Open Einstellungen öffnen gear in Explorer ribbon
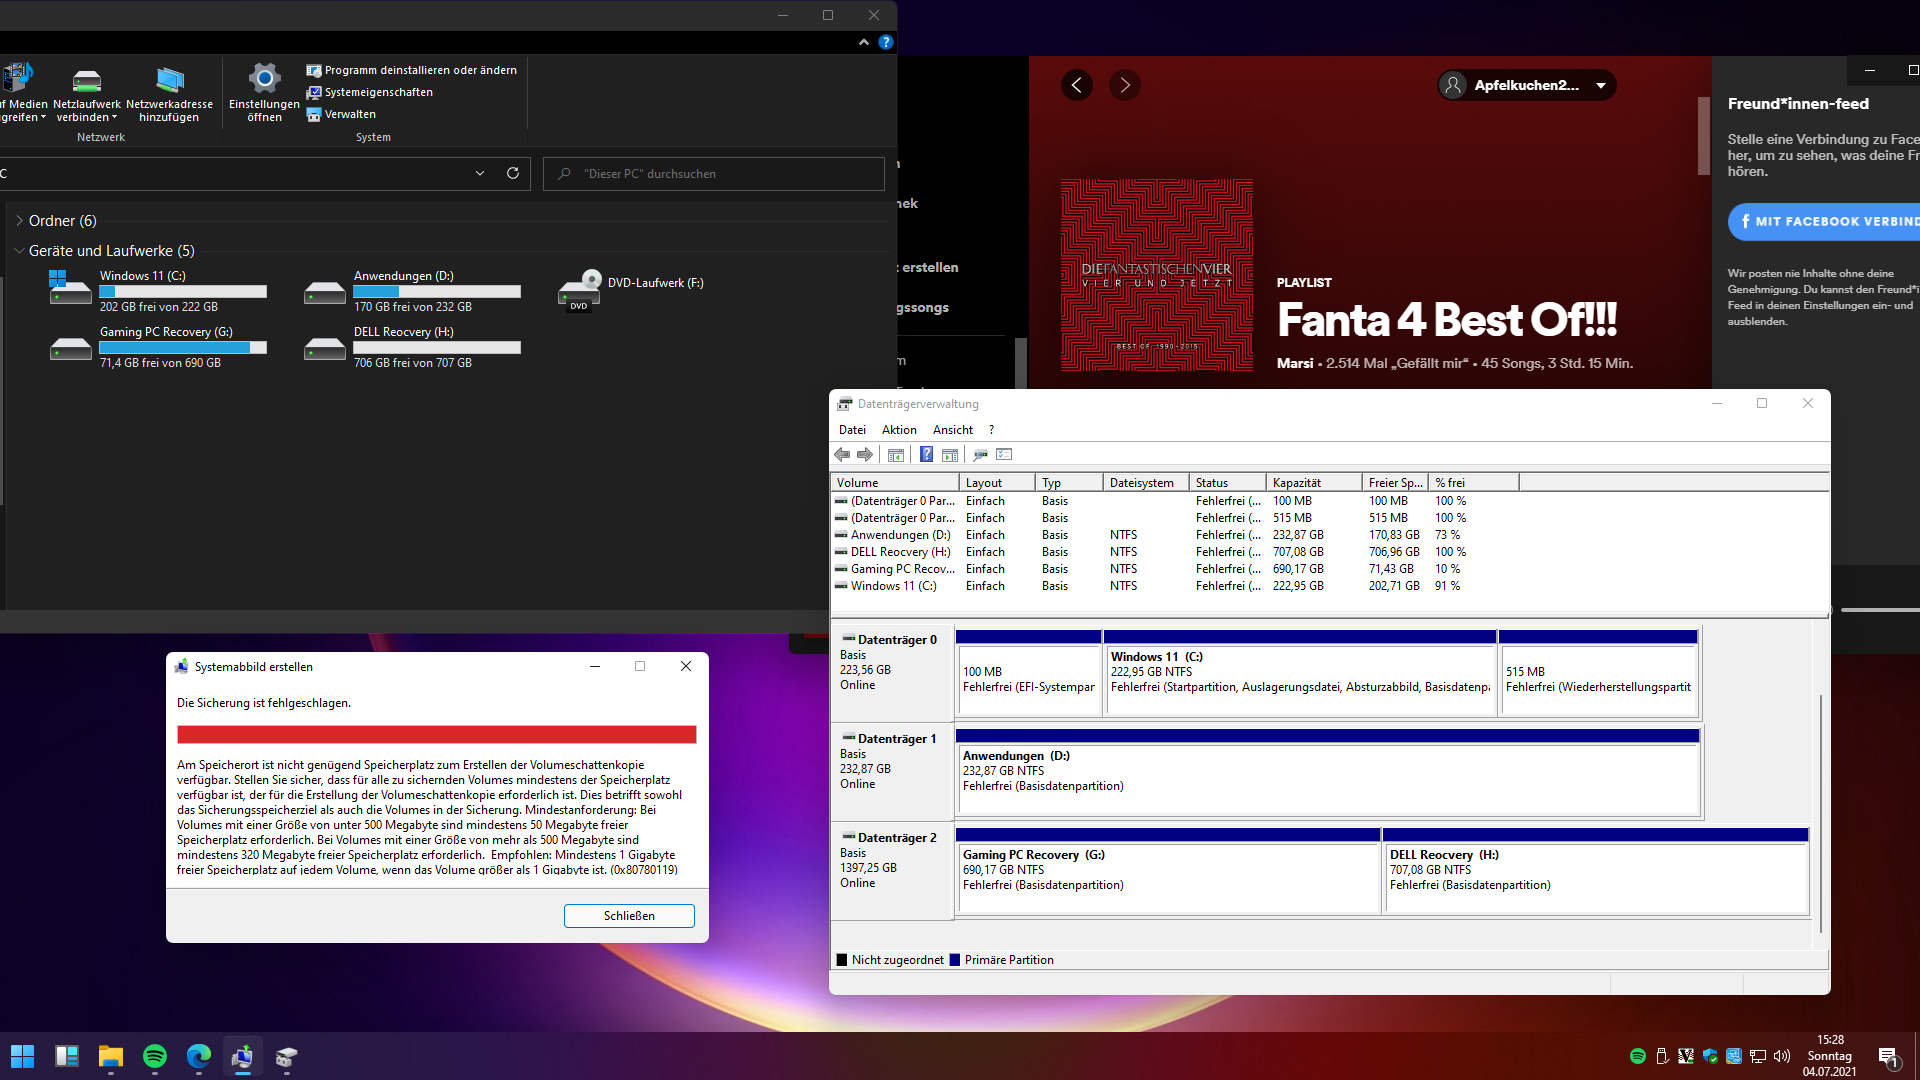1920x1080 pixels. 264,94
